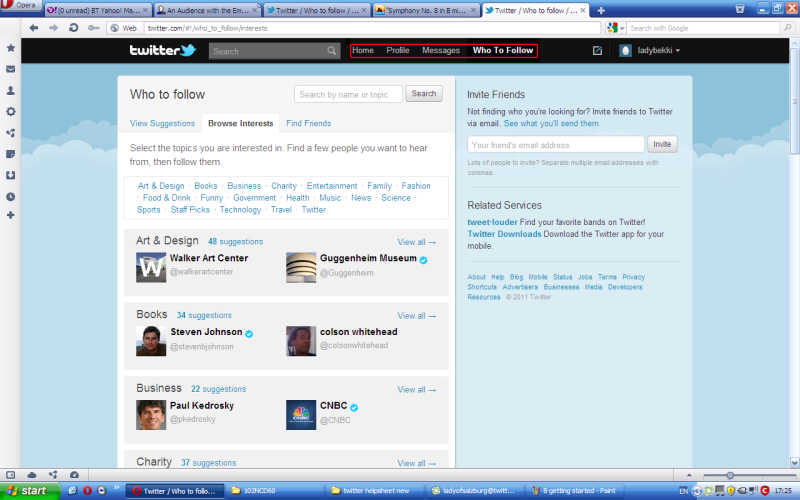Open the password wand key icon
Viewport: 800px width, 500px height.
93,28
